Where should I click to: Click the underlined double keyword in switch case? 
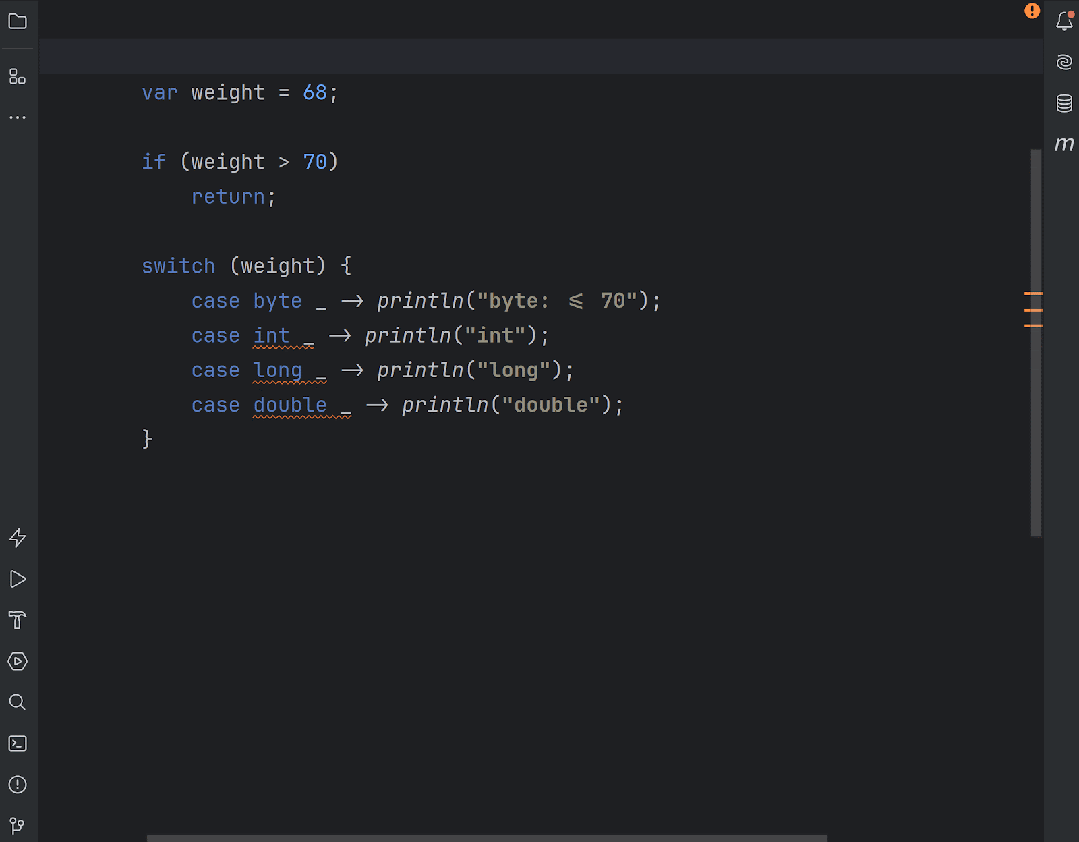289,404
